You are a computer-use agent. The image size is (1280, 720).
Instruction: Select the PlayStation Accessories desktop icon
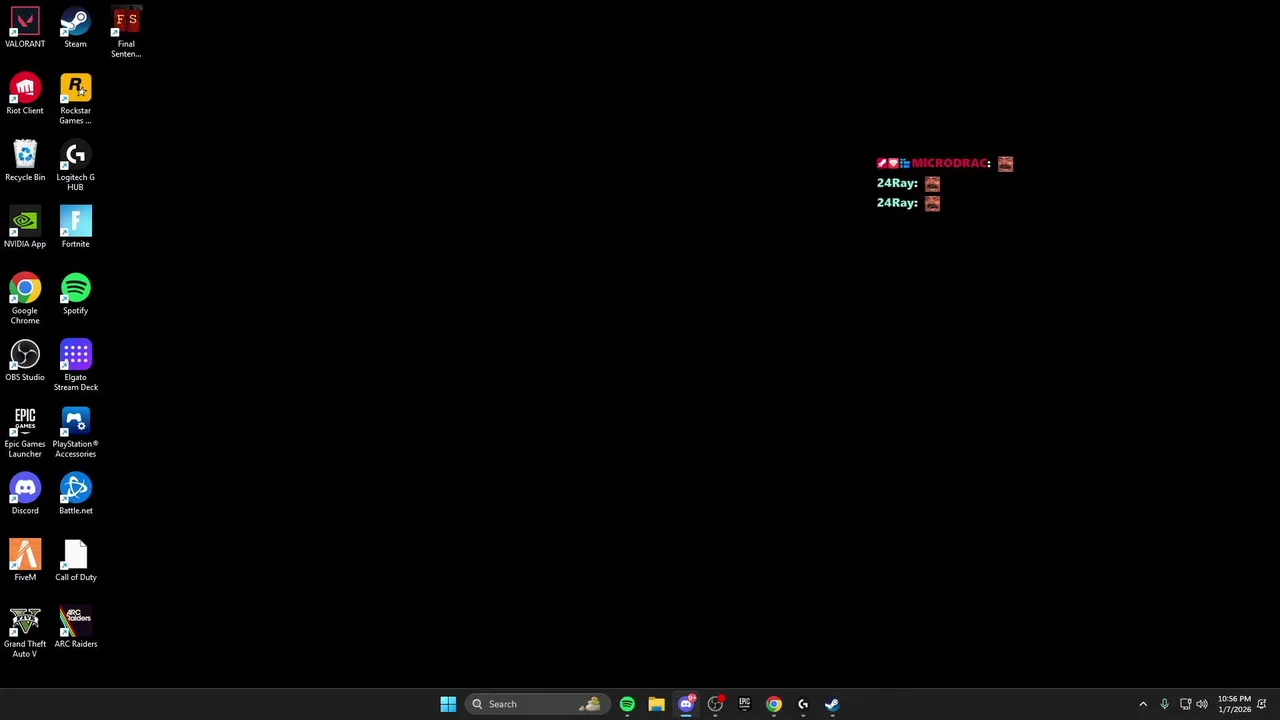75,433
